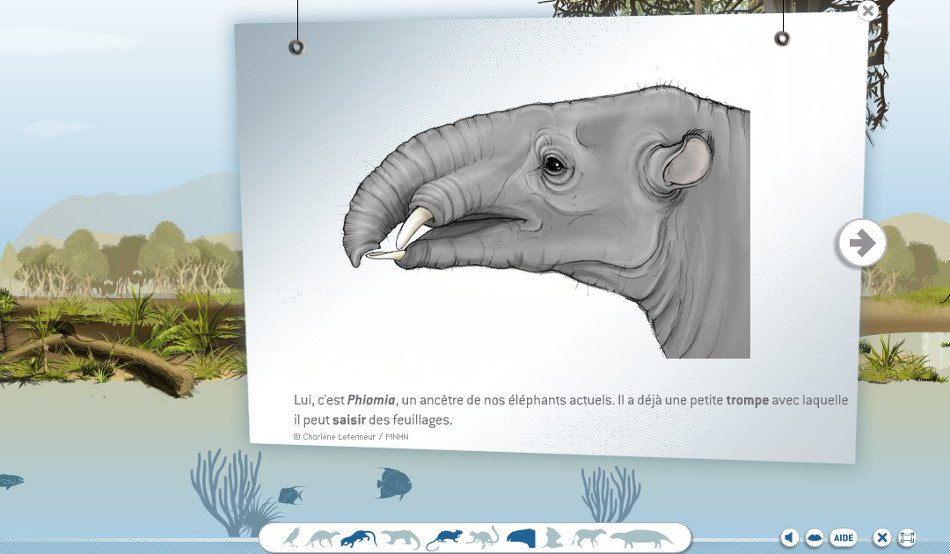Screen dimensions: 950x554
Task: Select the horse-like silhouette next to the bat
Action: click(589, 538)
